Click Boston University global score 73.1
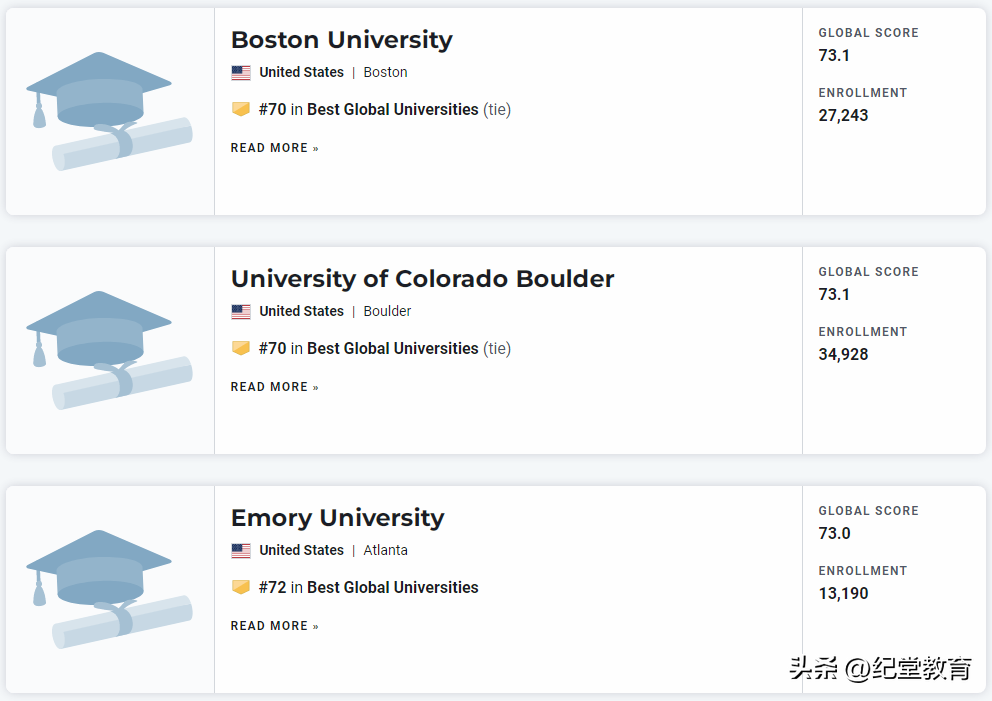Viewport: 992px width, 701px height. click(834, 55)
